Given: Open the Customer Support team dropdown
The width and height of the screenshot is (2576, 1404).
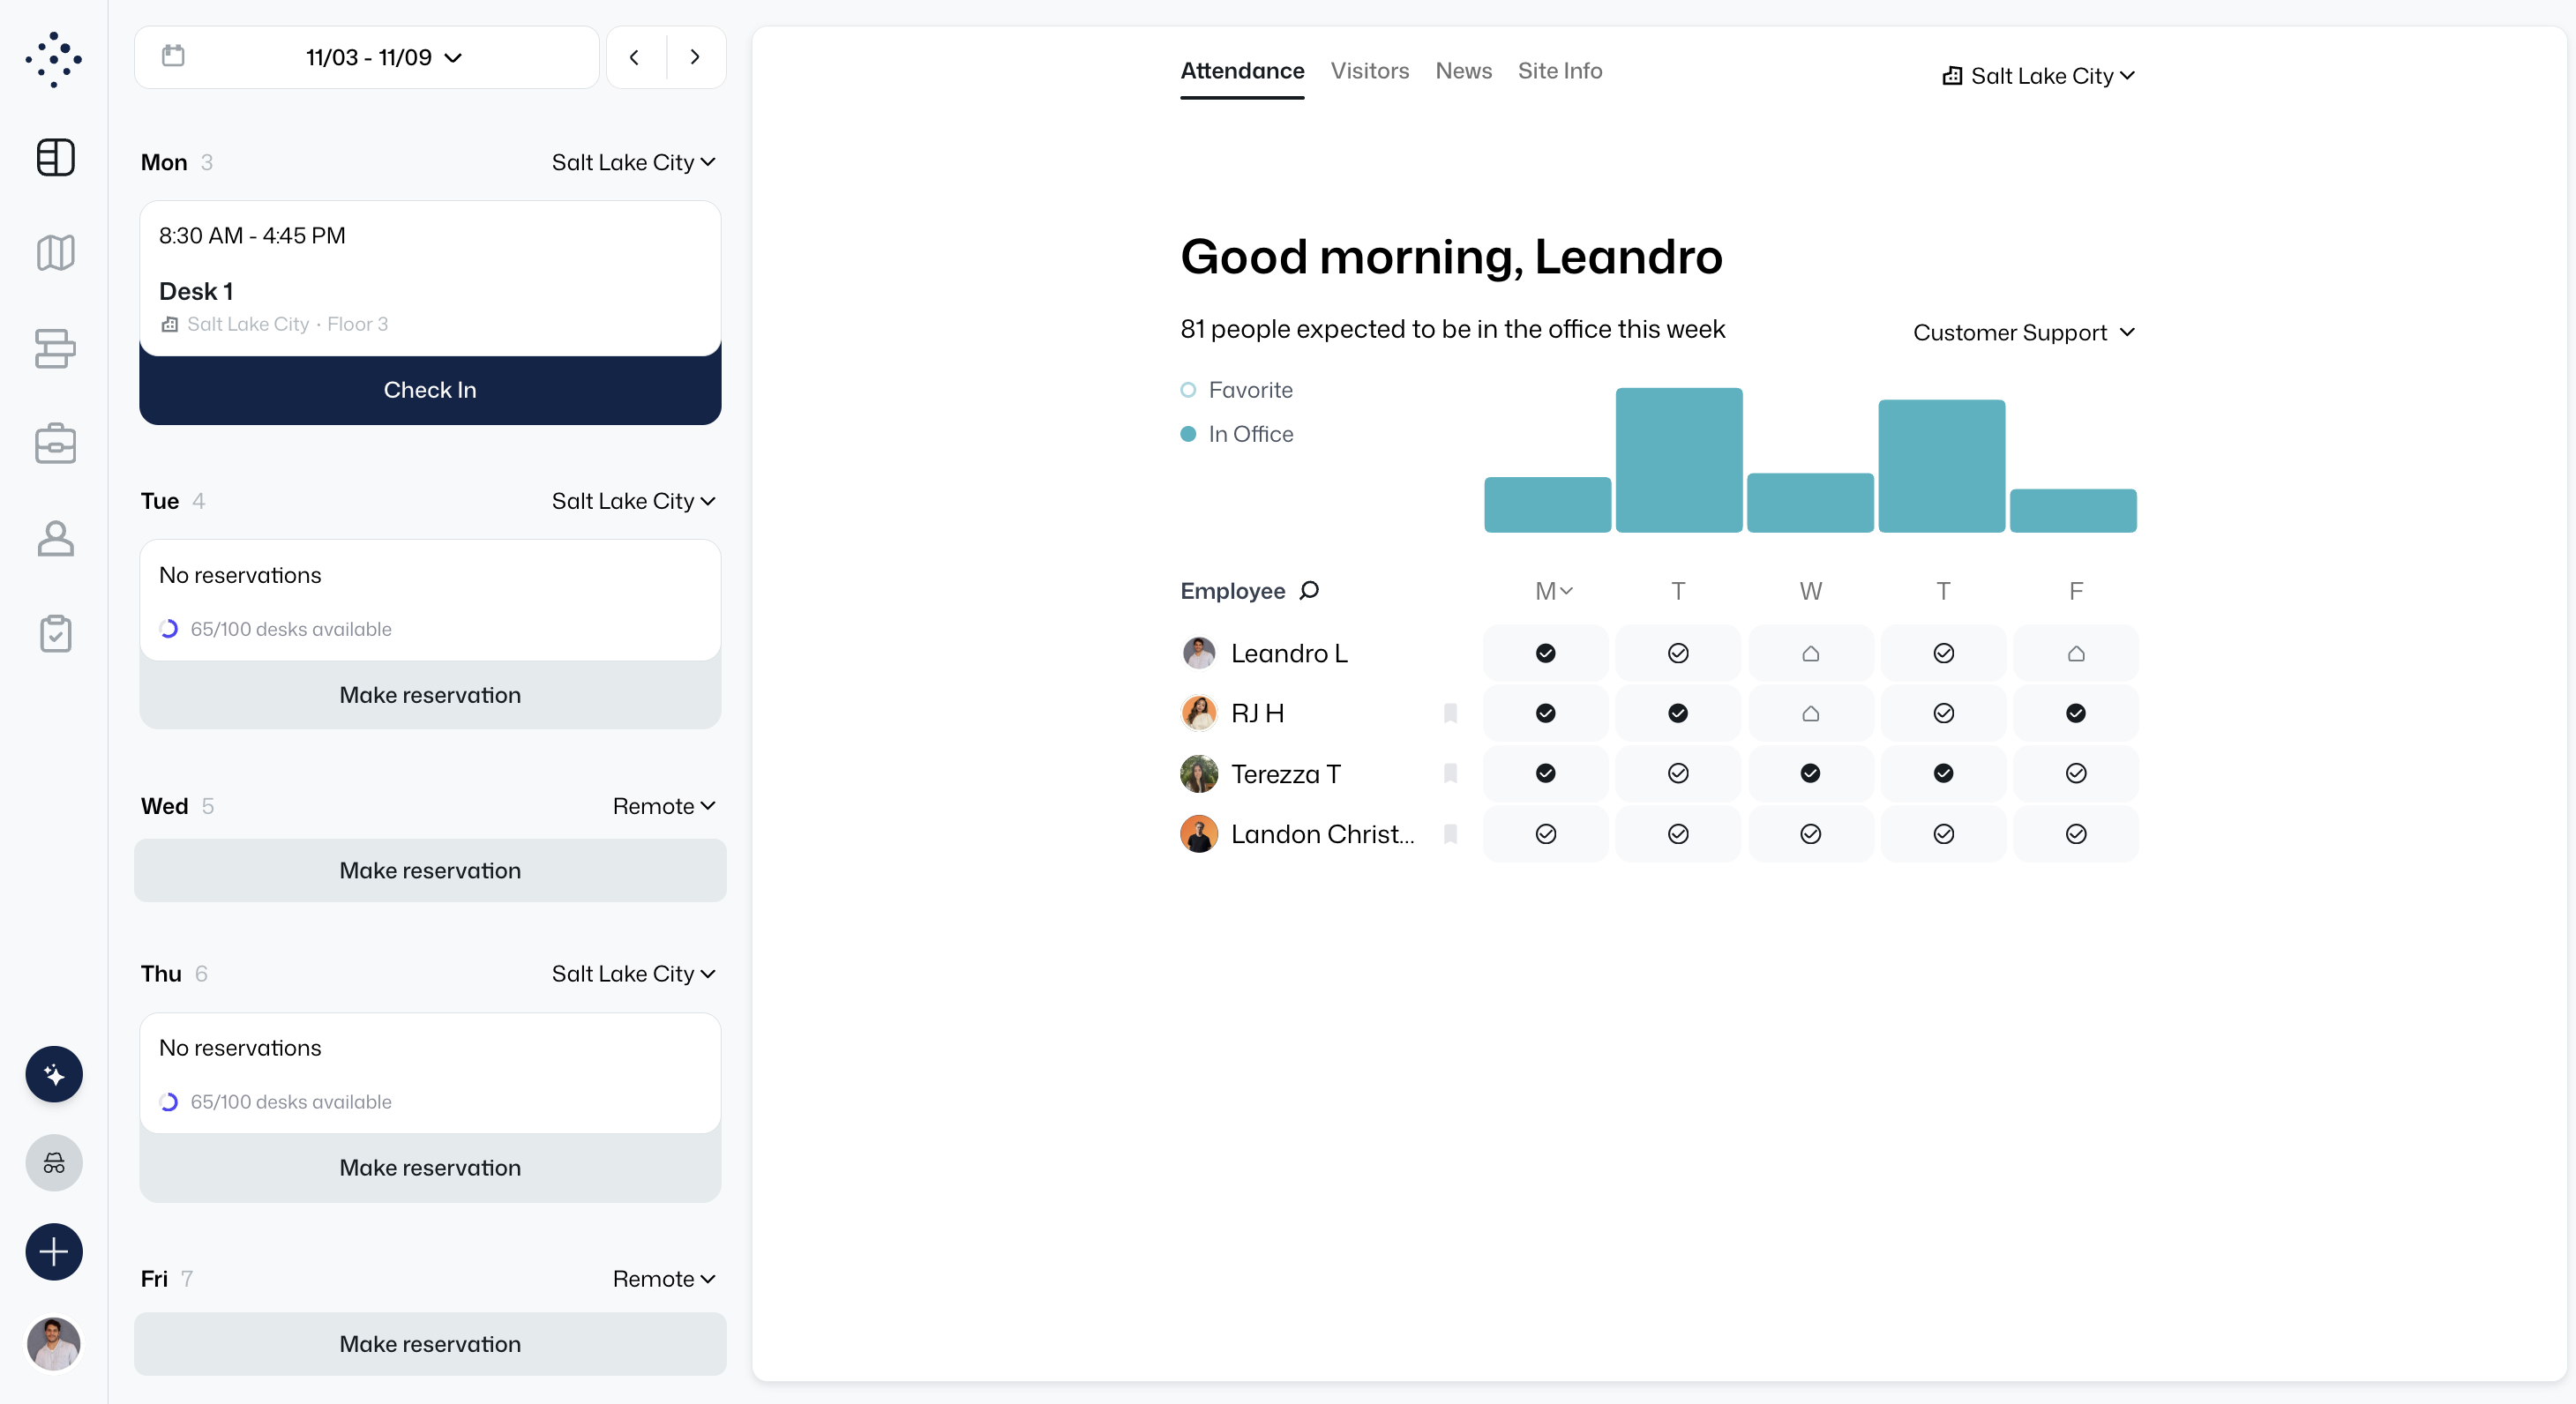Looking at the screenshot, I should pyautogui.click(x=2023, y=332).
